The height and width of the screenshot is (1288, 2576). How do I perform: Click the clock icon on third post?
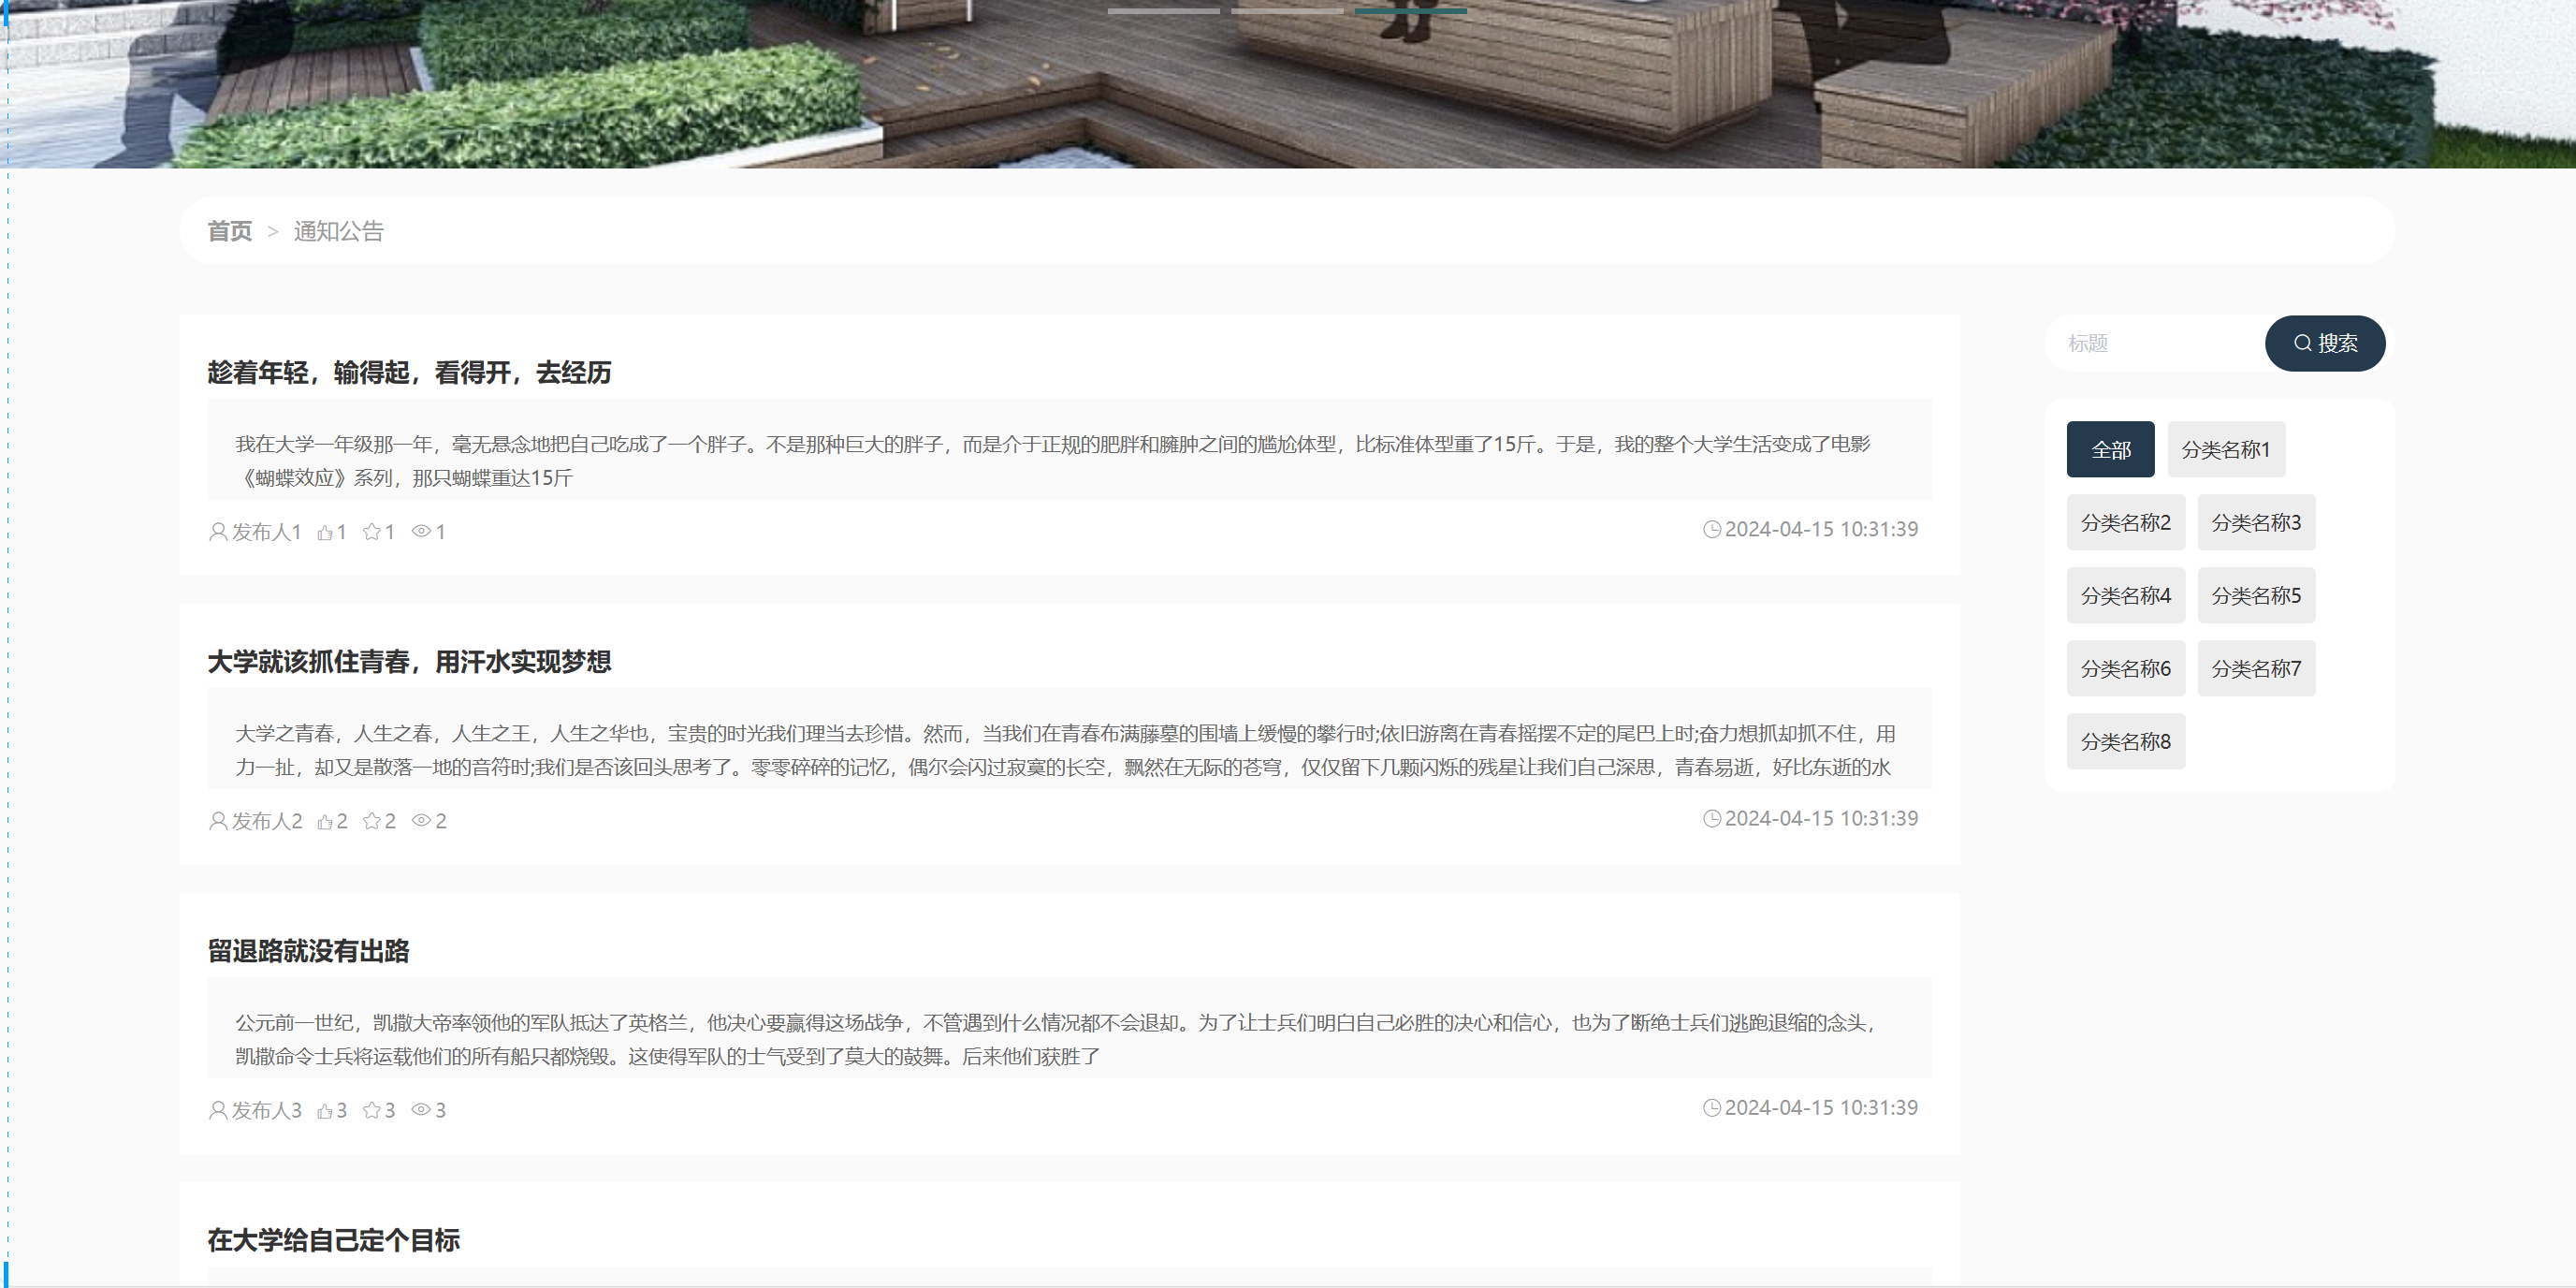[x=1711, y=1108]
